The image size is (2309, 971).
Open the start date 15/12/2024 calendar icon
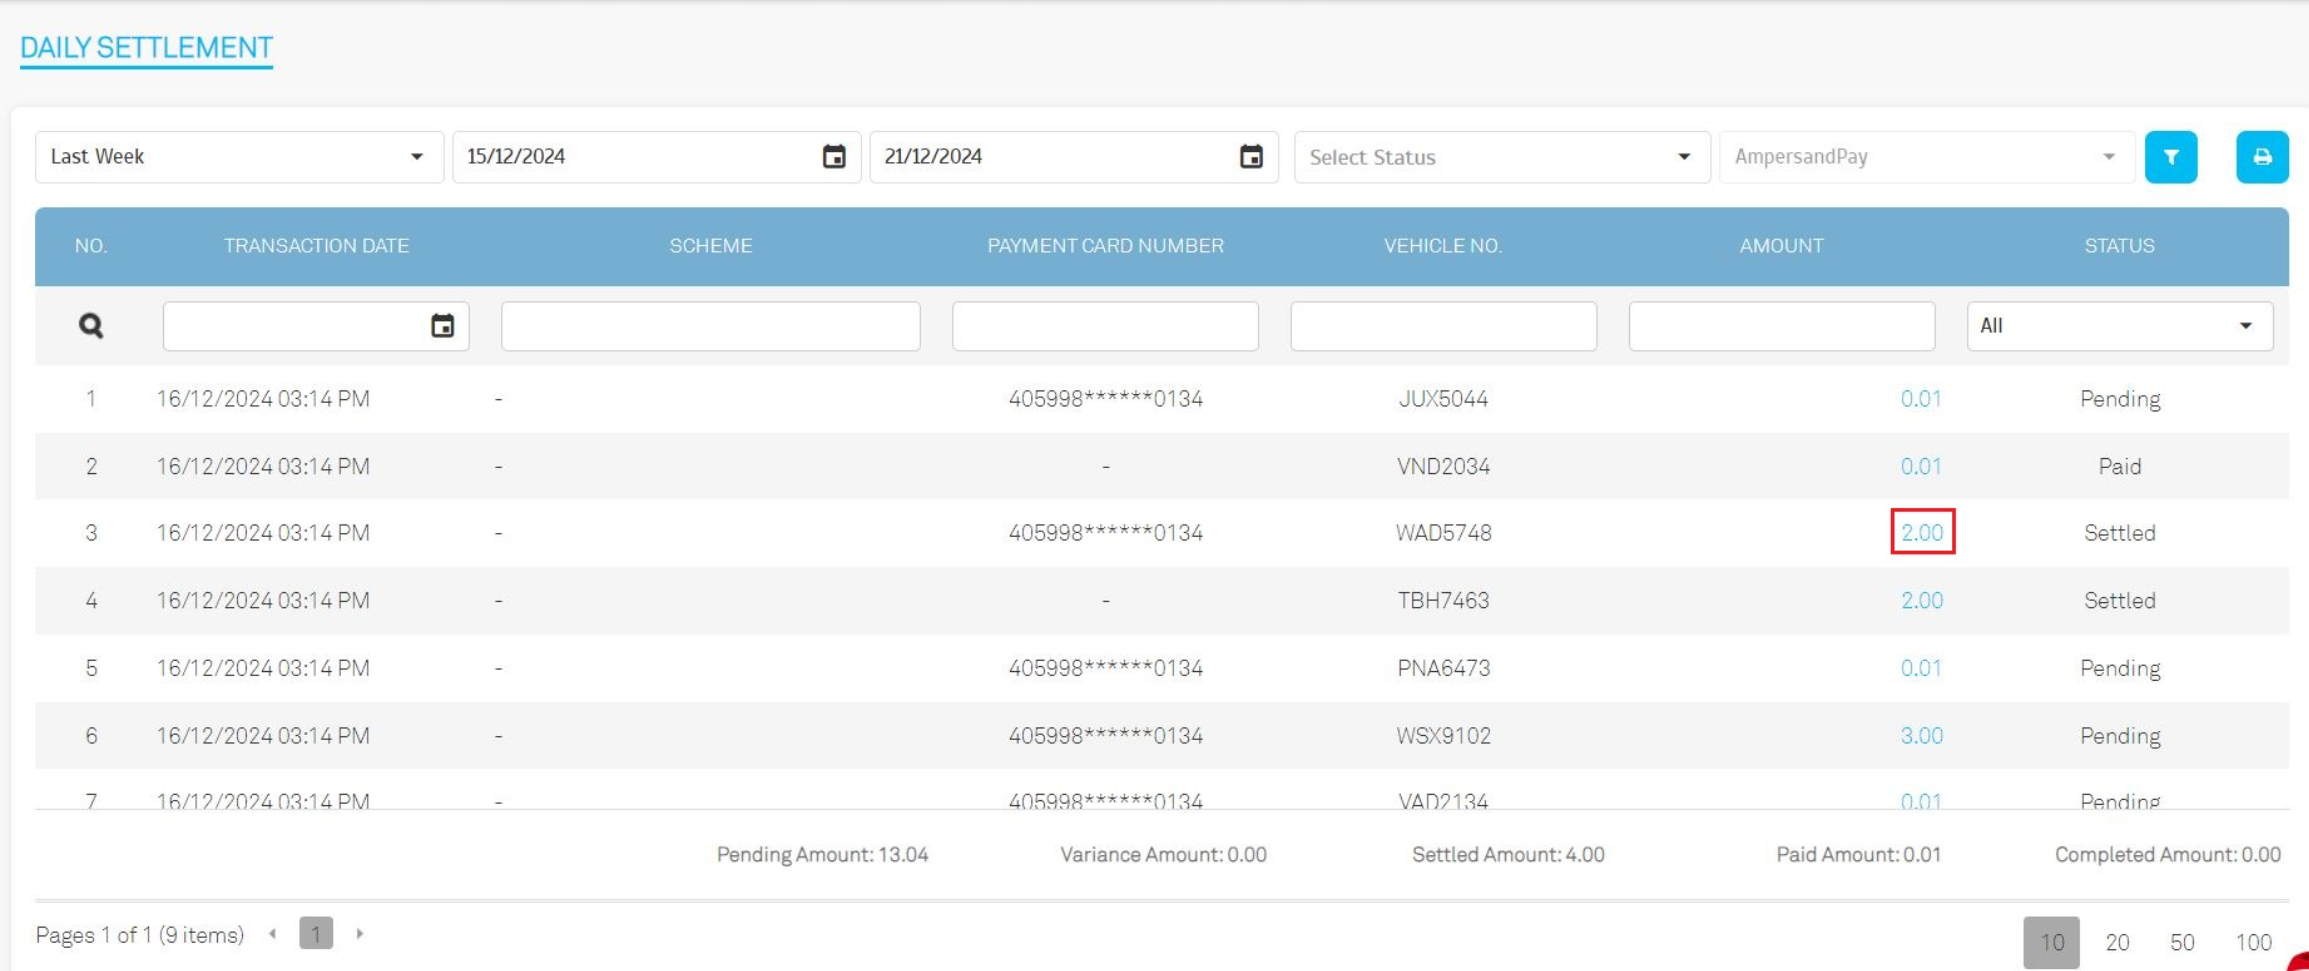pos(833,157)
